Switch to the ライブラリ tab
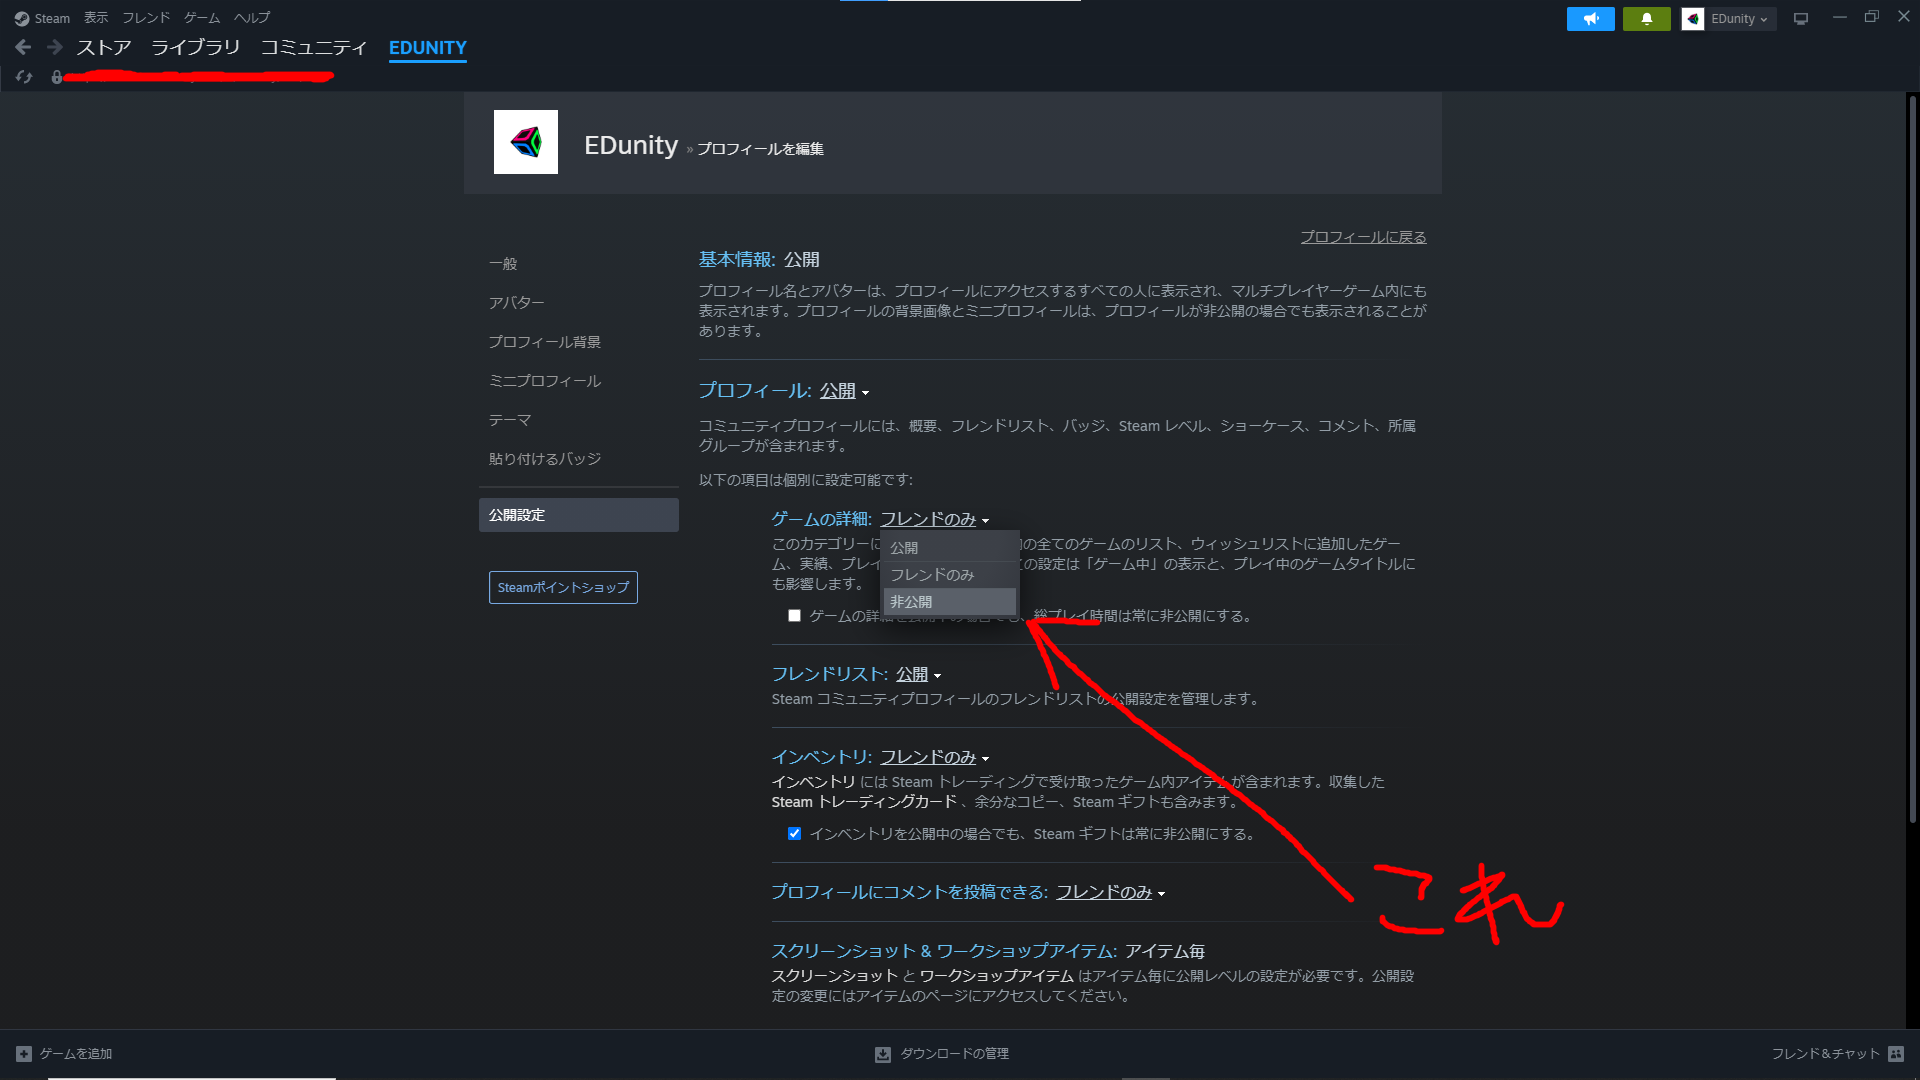 195,47
